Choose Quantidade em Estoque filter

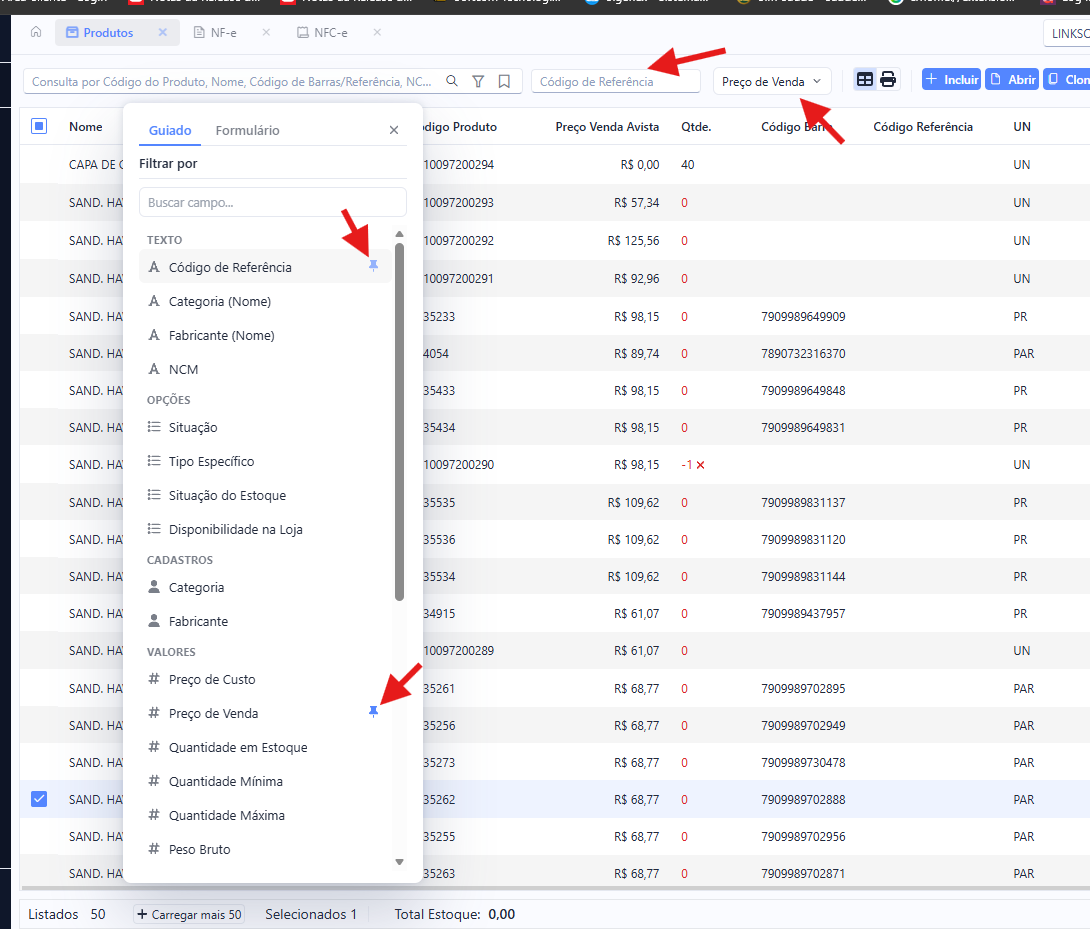point(264,748)
